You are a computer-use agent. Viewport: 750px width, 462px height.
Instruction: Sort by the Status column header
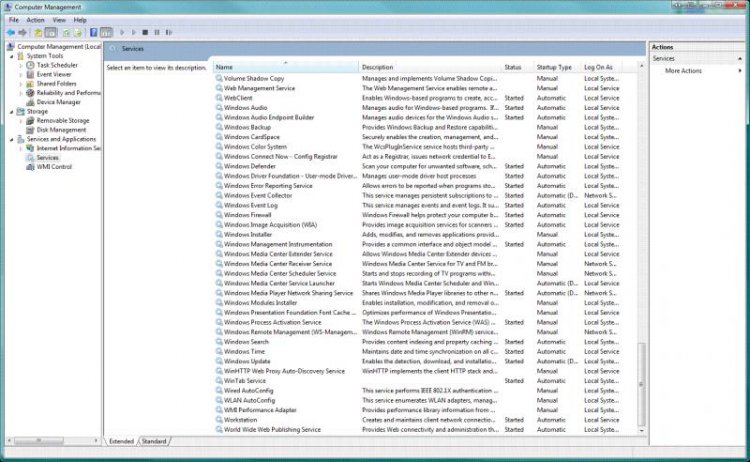coord(518,67)
